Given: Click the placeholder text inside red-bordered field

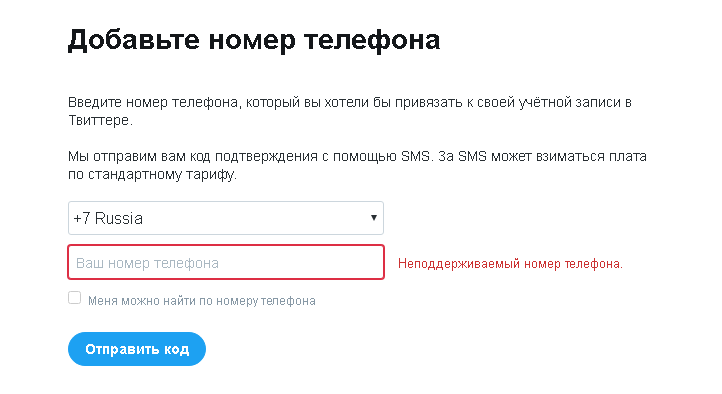Looking at the screenshot, I should pyautogui.click(x=147, y=263).
